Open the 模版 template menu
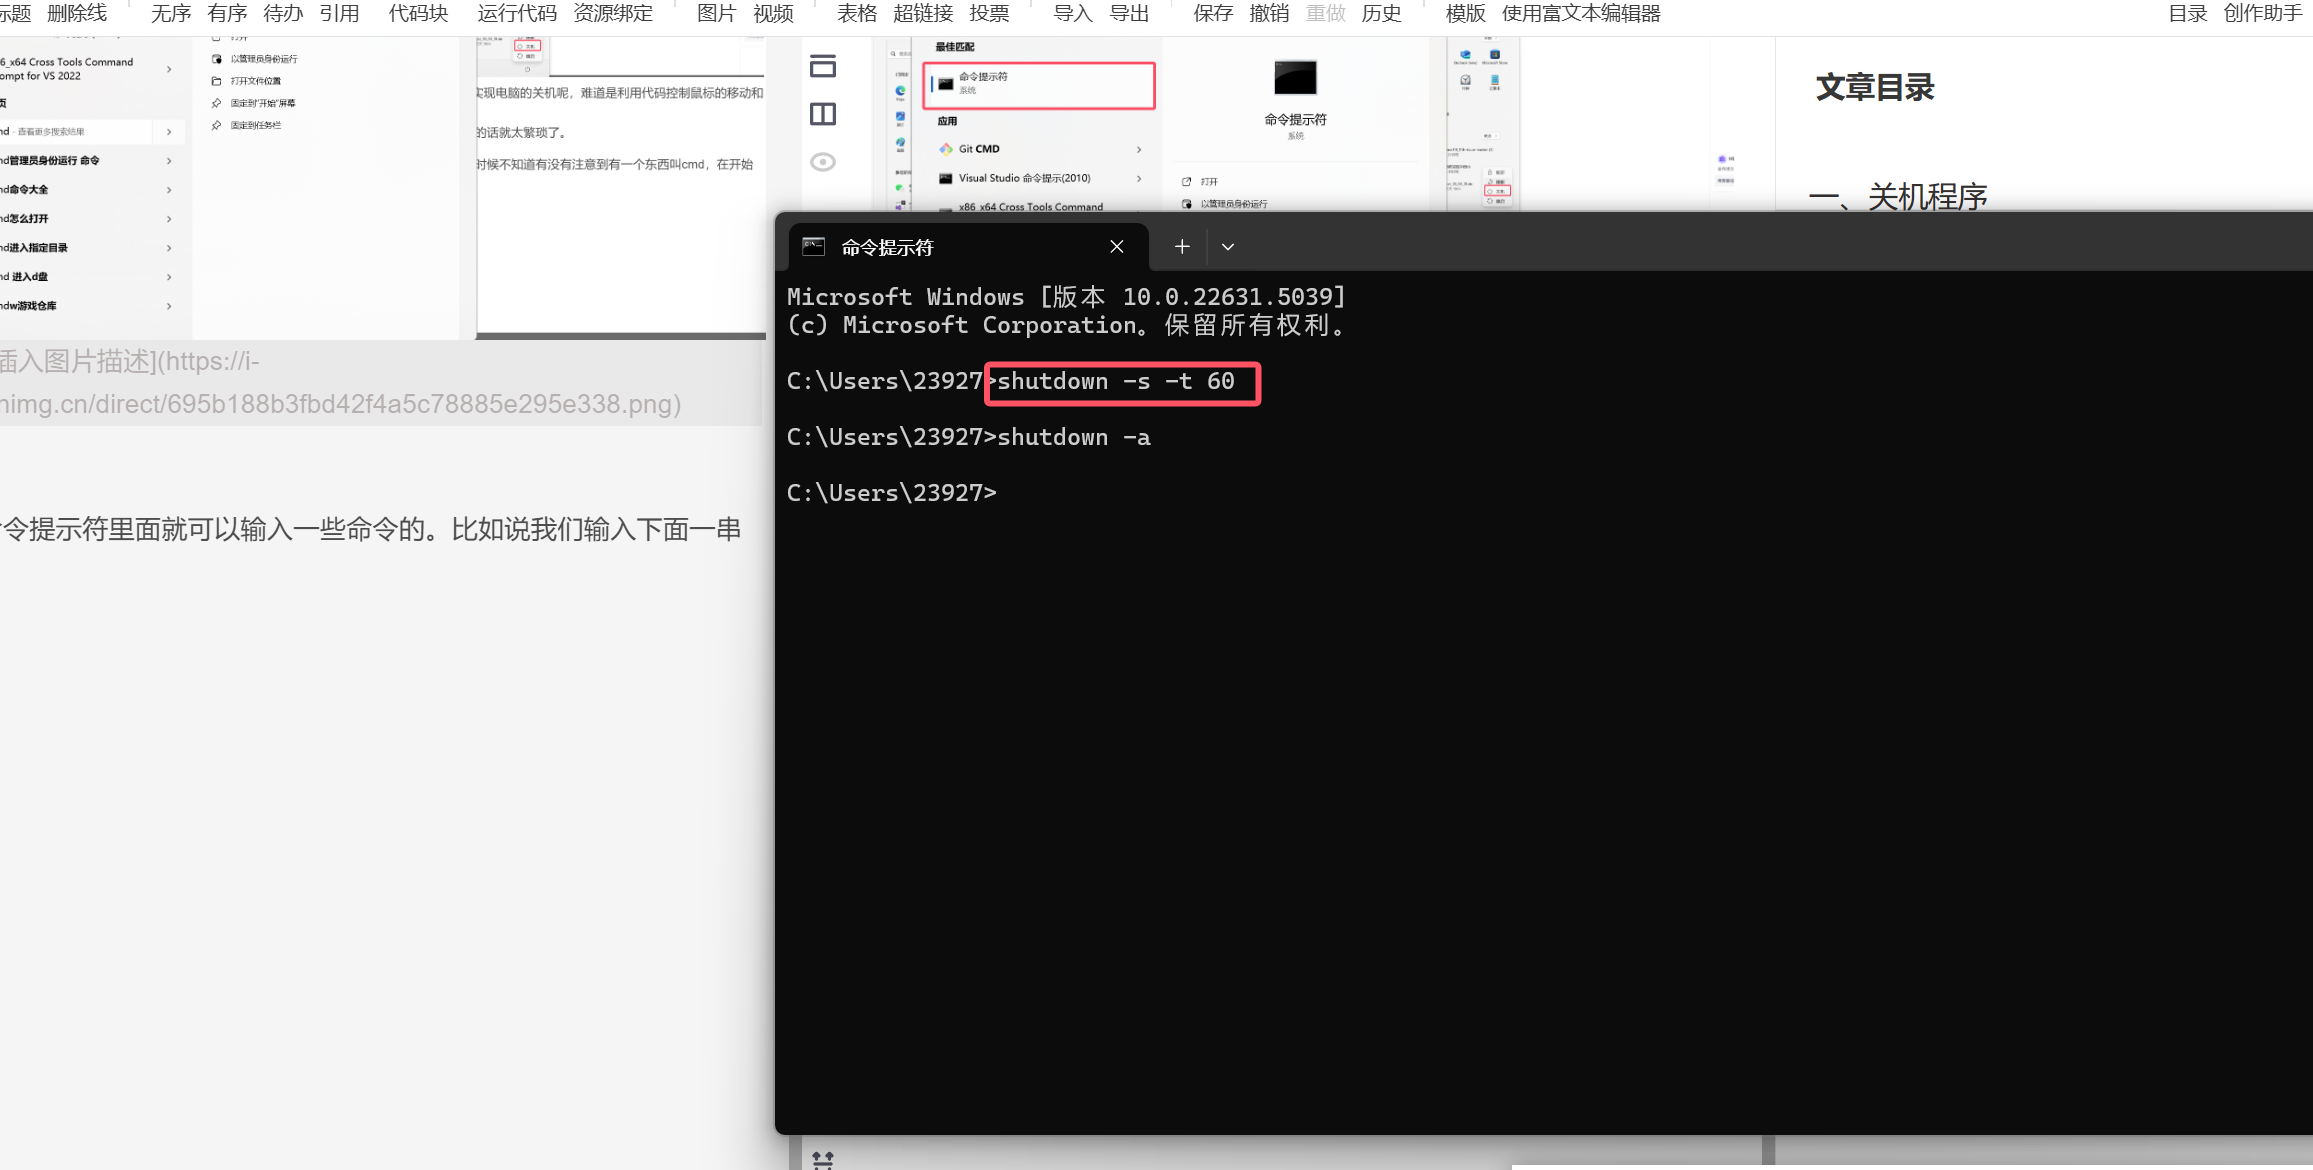This screenshot has height=1170, width=2313. click(x=1465, y=14)
